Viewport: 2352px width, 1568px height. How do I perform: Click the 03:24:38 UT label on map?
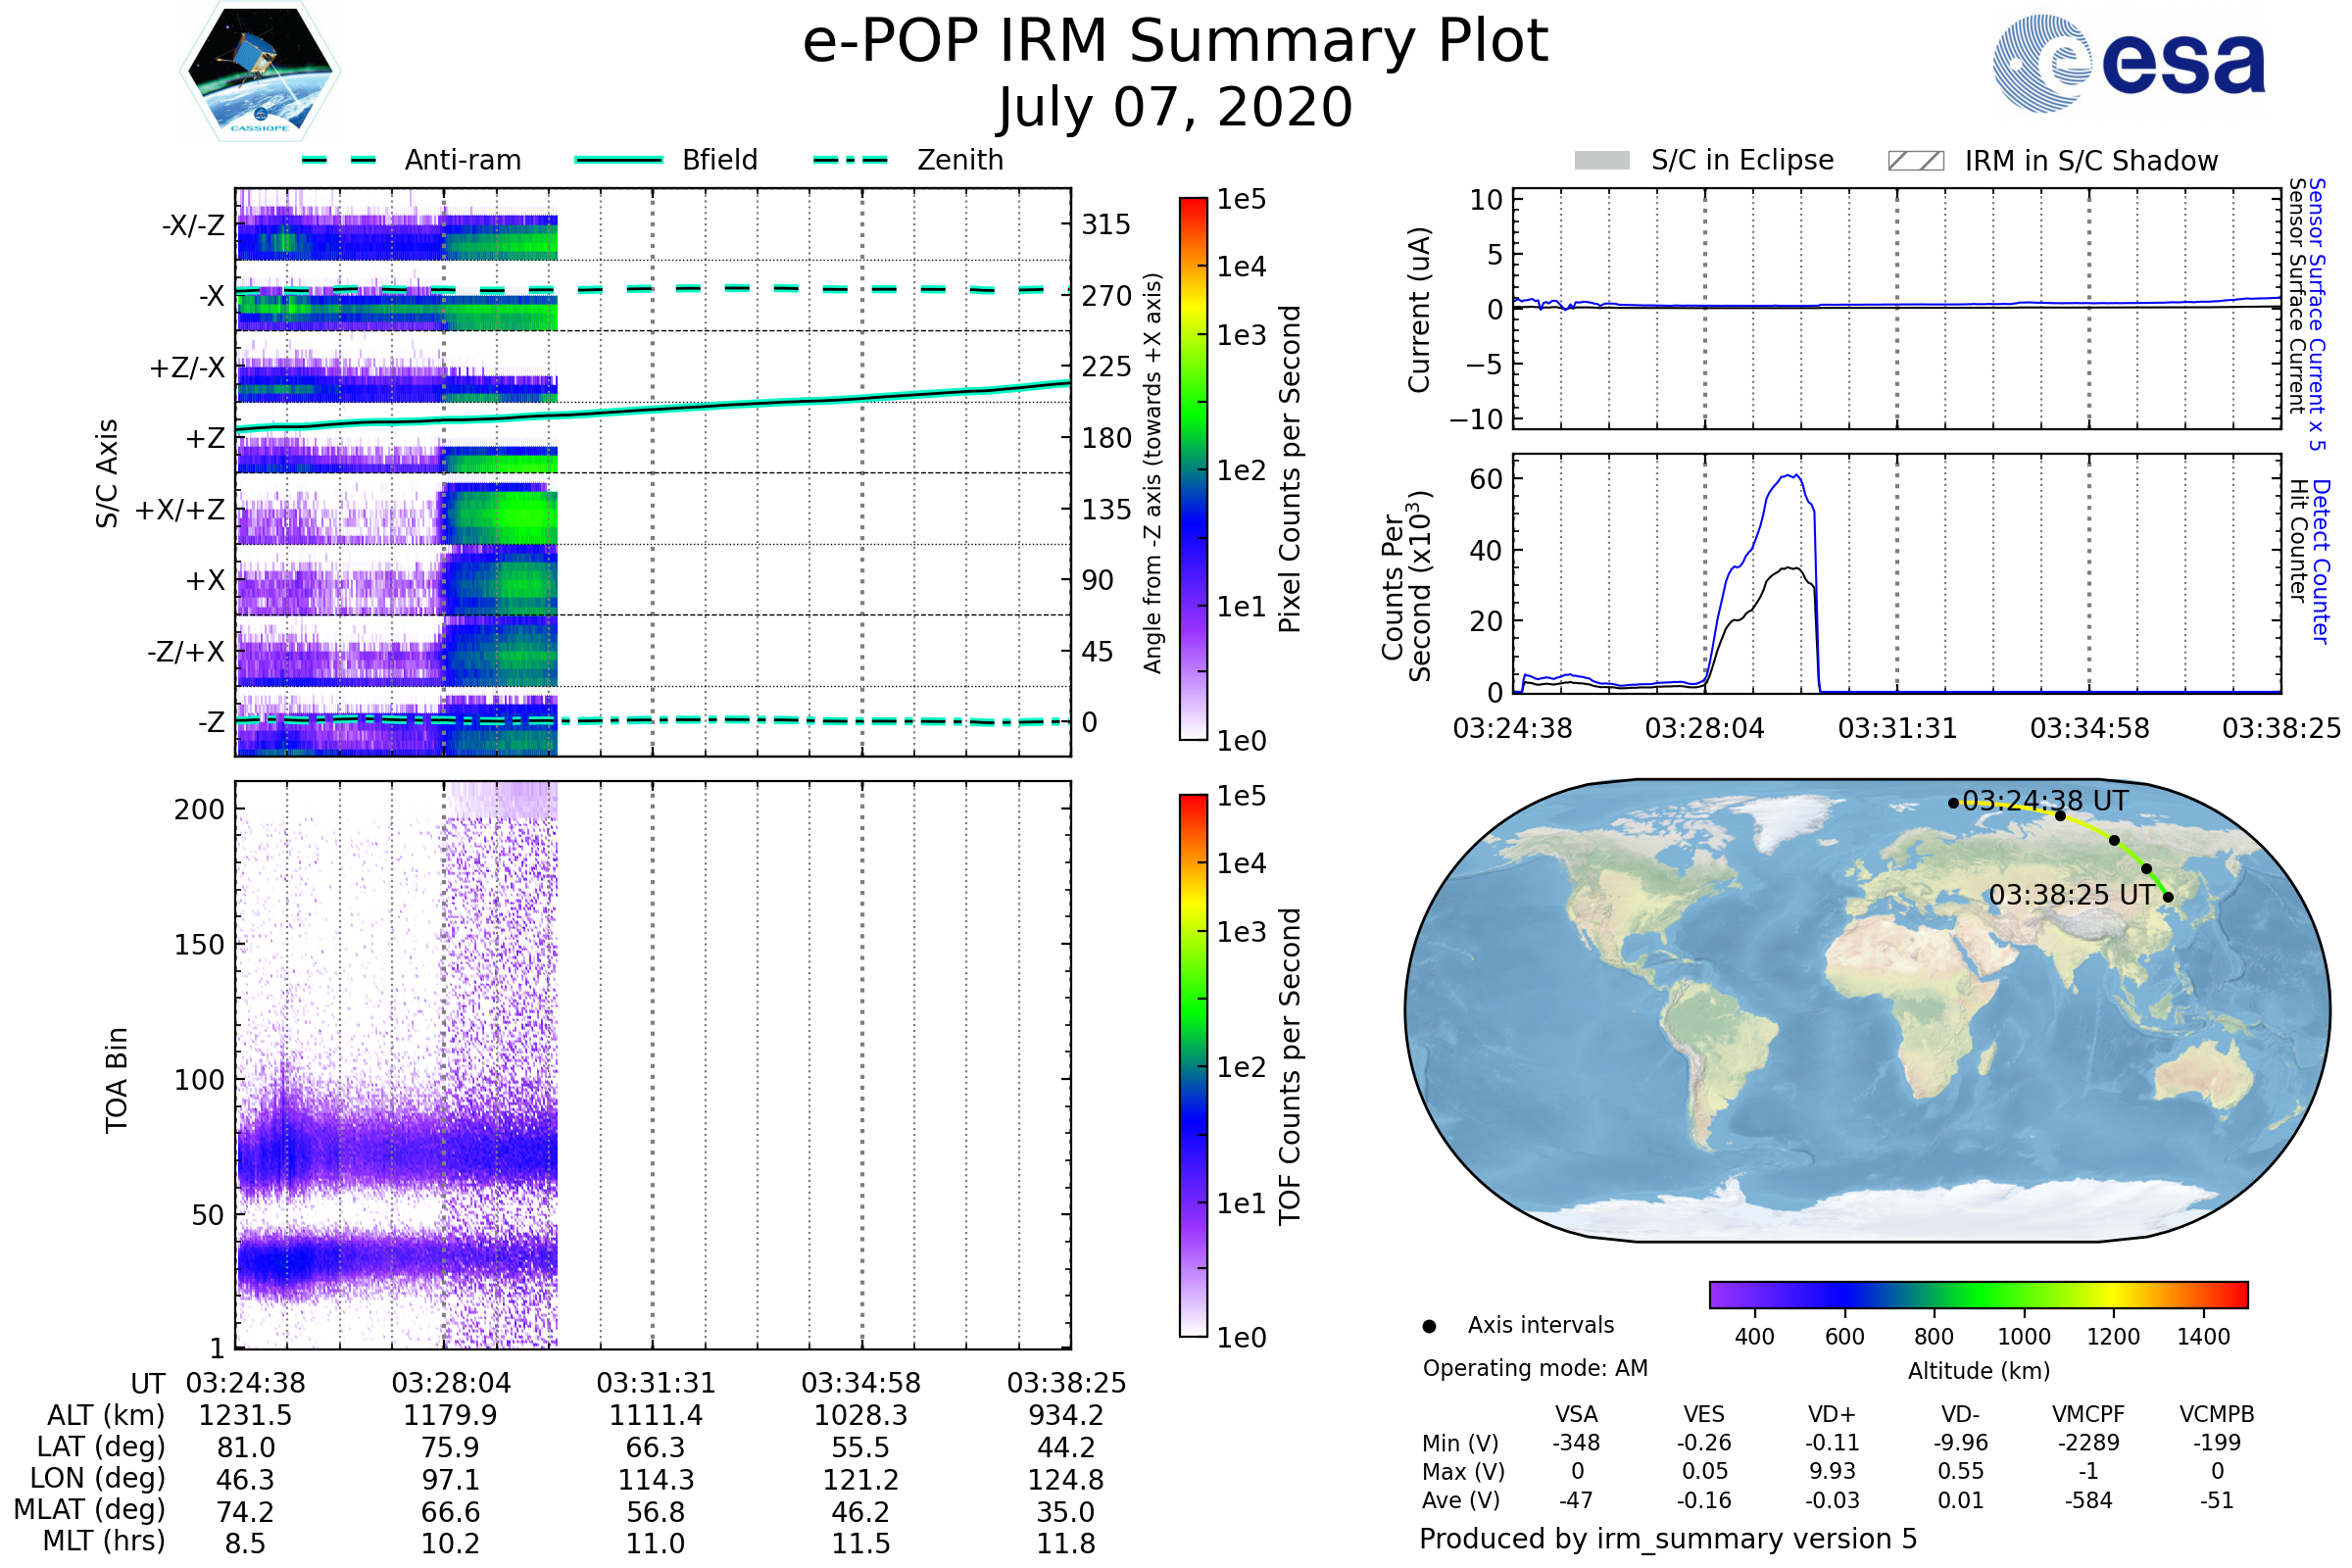(2045, 801)
